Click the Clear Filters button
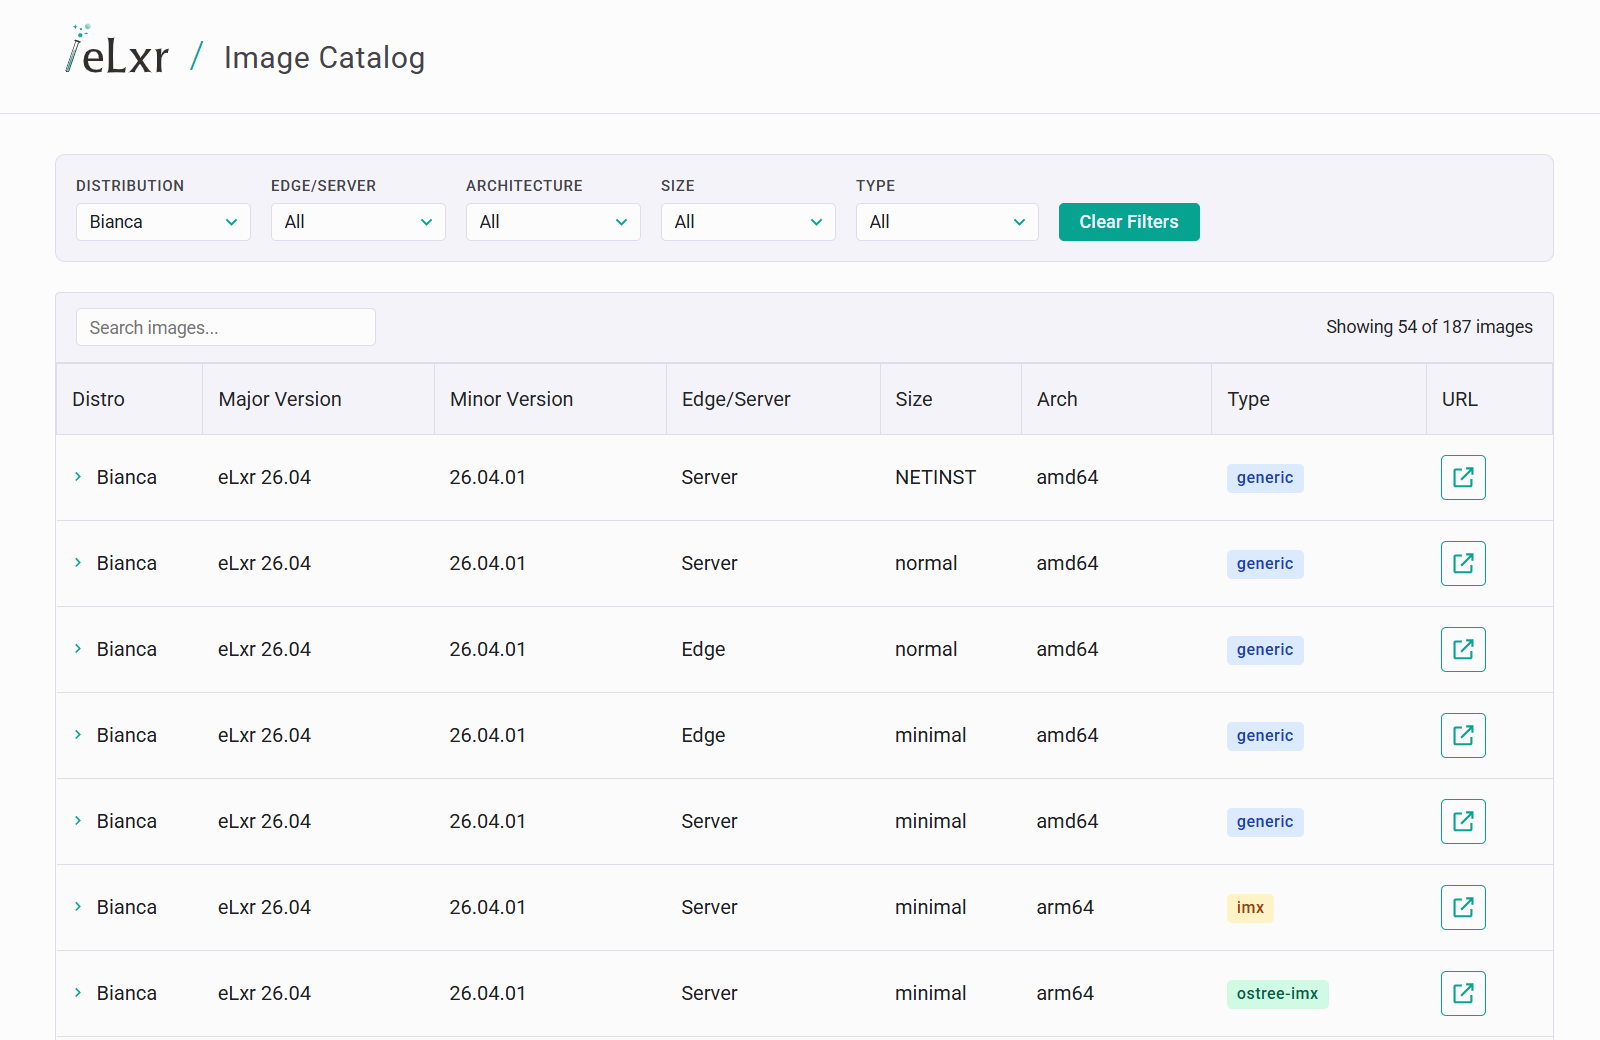The height and width of the screenshot is (1040, 1600). [1129, 222]
